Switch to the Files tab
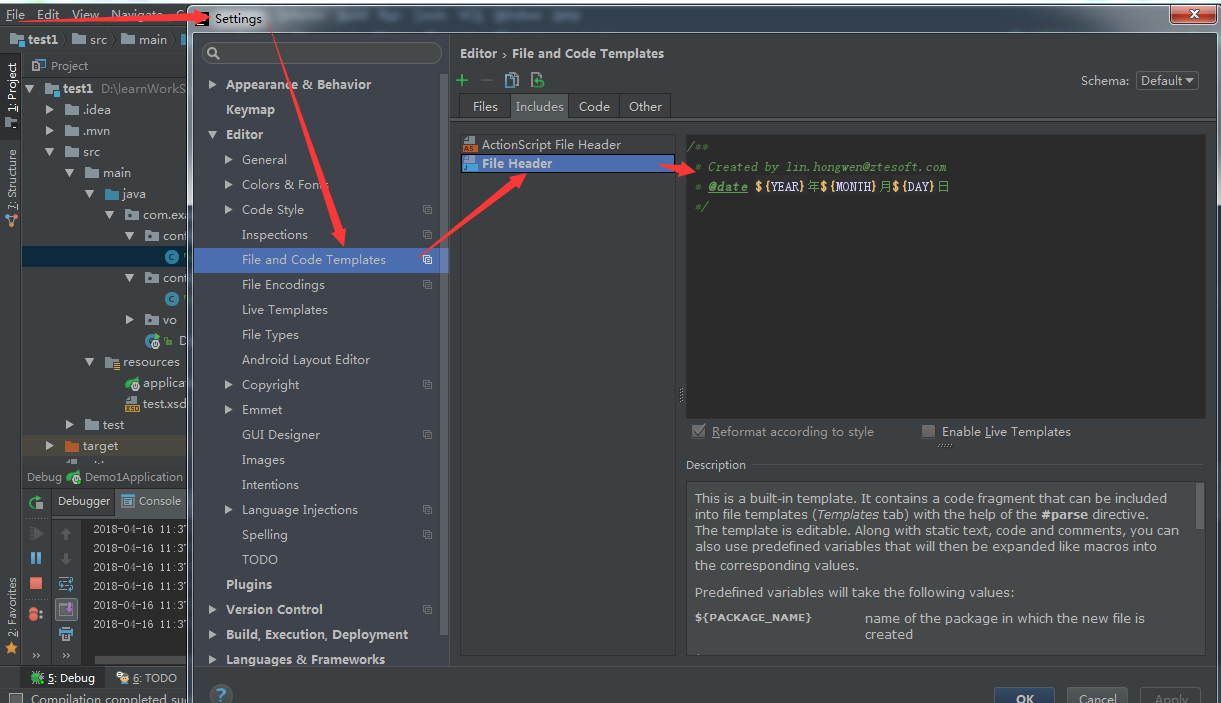 [x=485, y=106]
